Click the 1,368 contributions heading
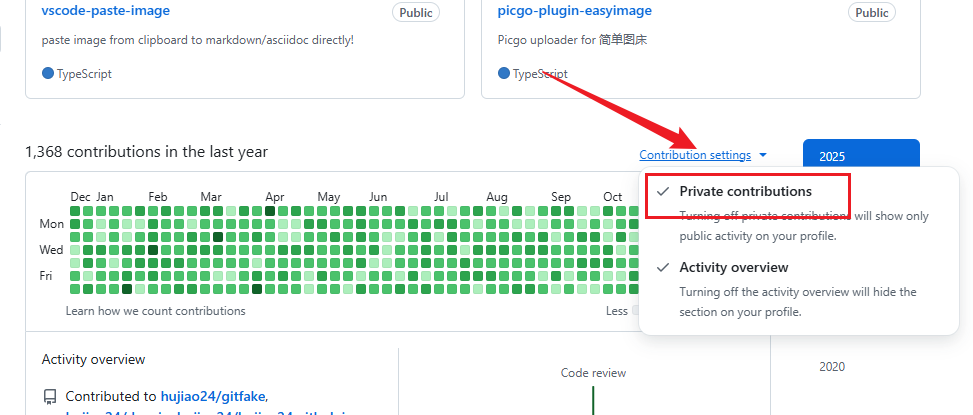The height and width of the screenshot is (415, 973). pos(146,152)
